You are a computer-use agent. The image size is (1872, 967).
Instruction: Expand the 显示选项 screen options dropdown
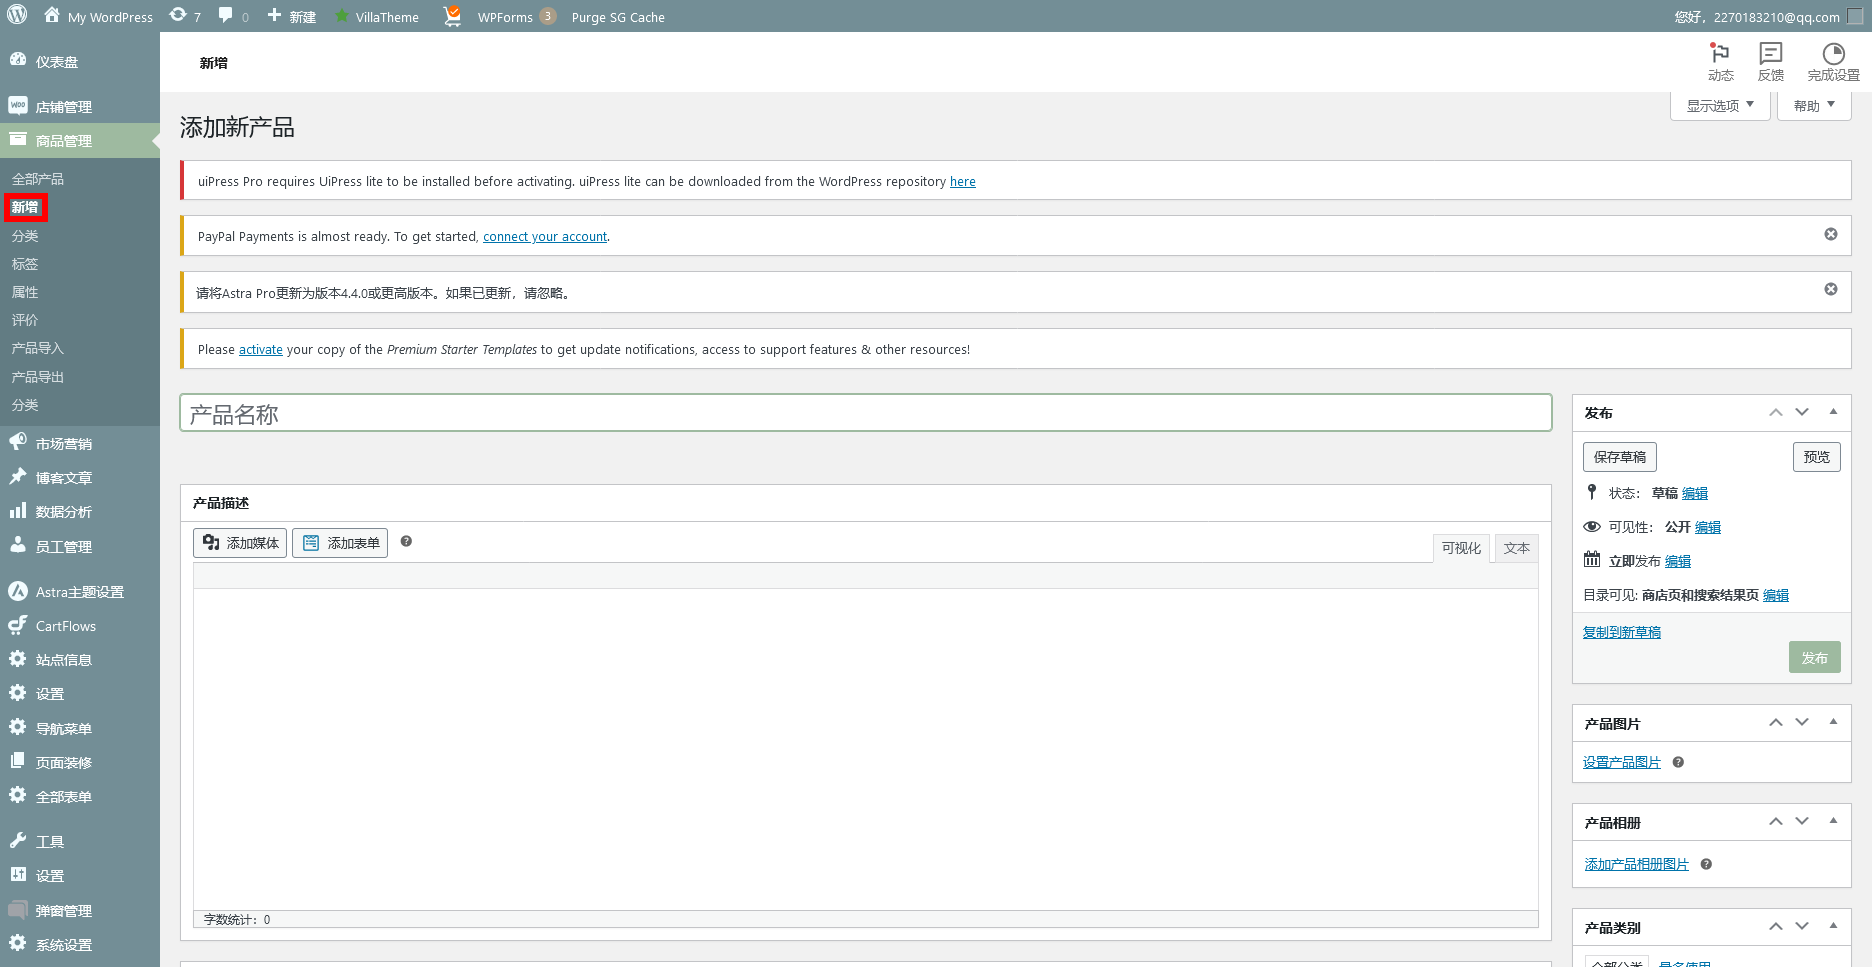click(x=1720, y=106)
